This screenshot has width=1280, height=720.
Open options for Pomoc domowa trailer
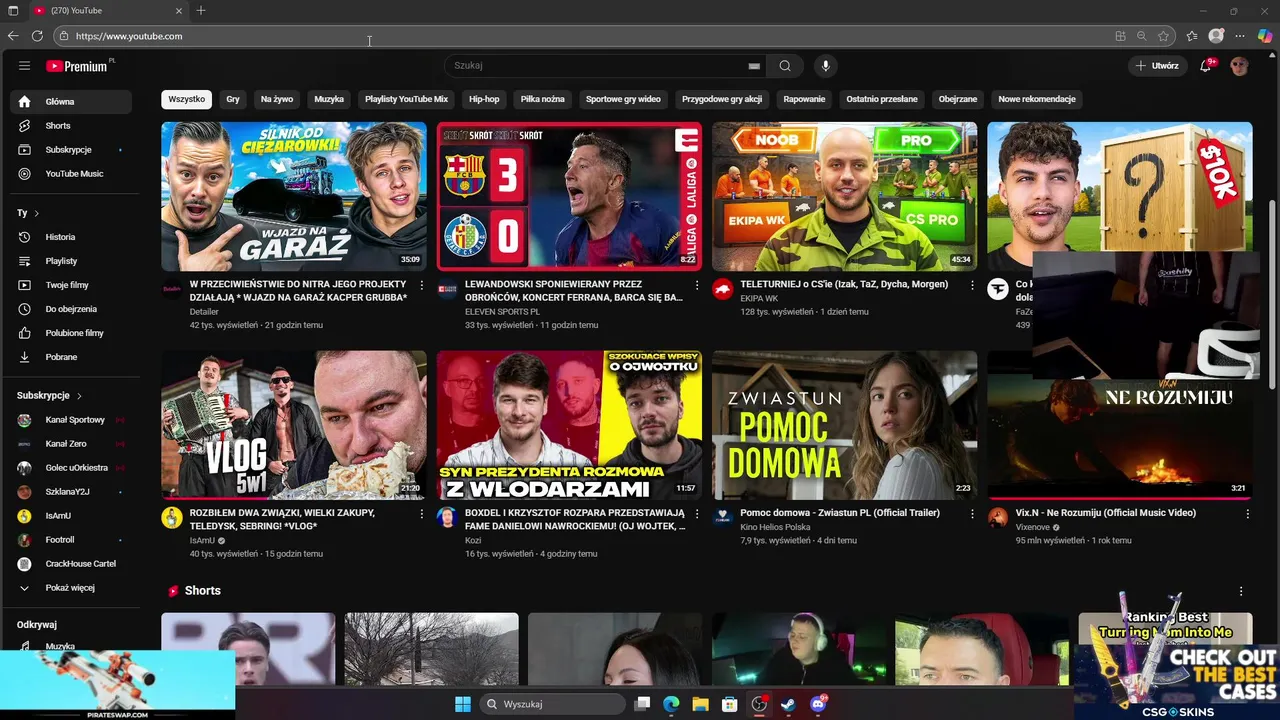pos(972,513)
